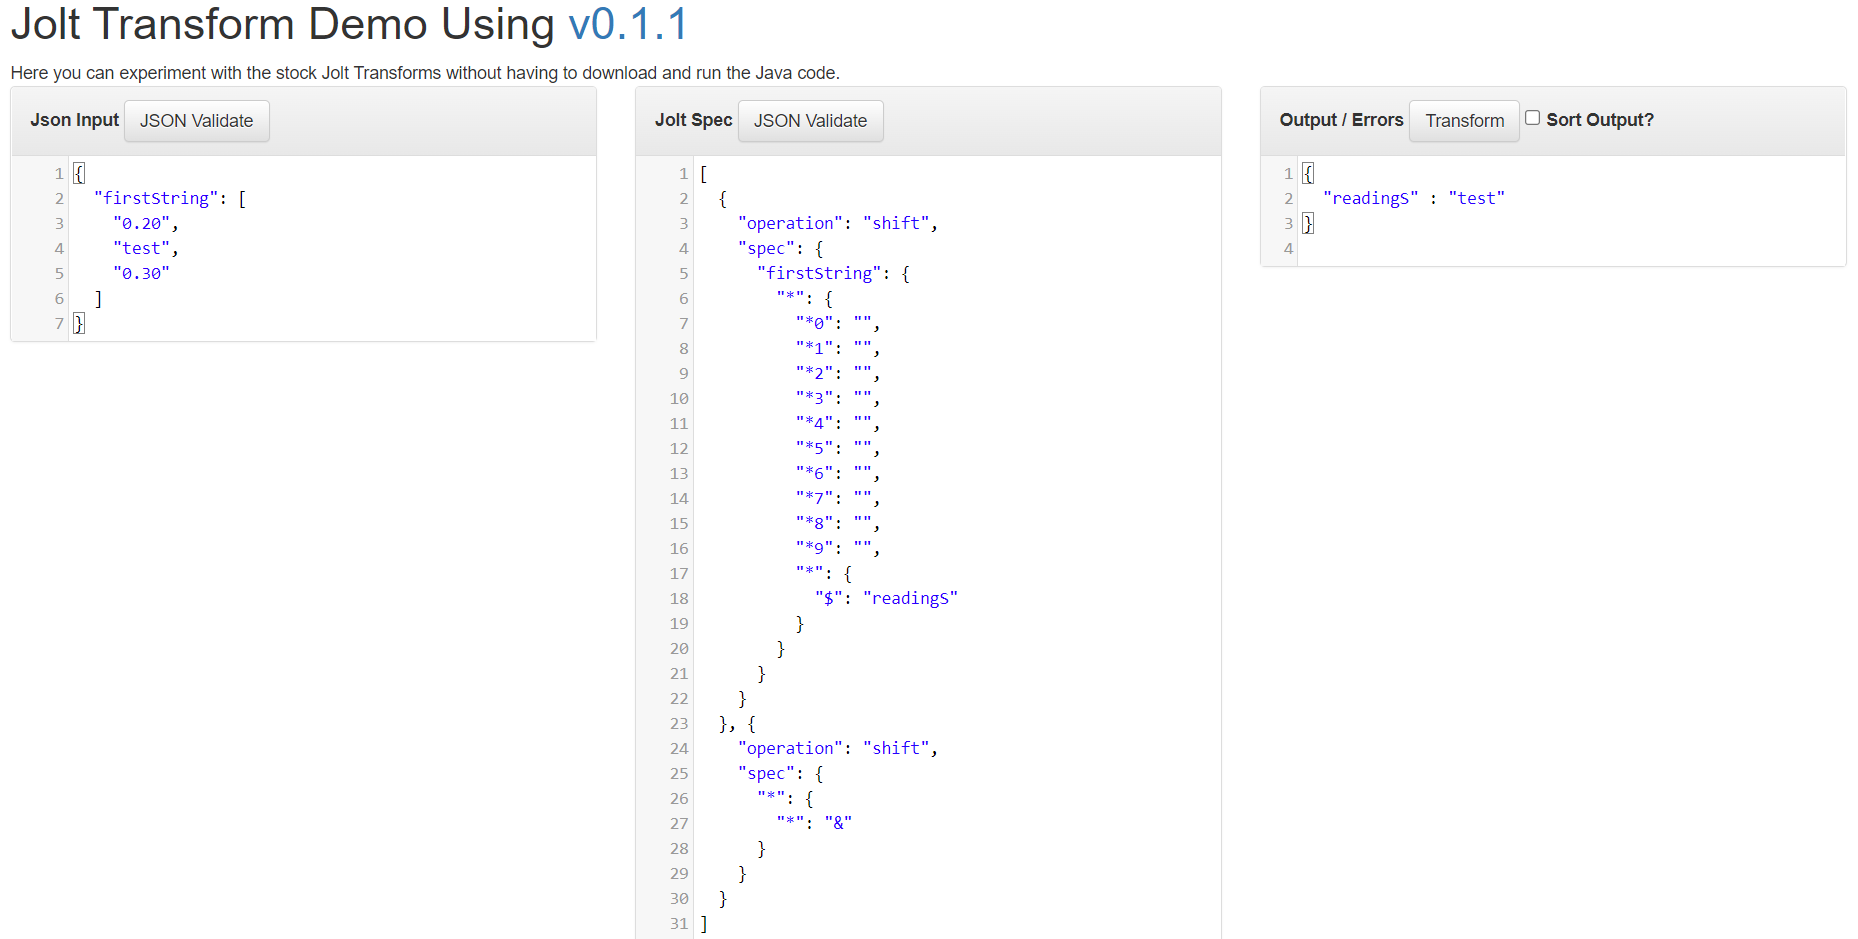Click the Jolt Spec panel heading

pos(693,120)
